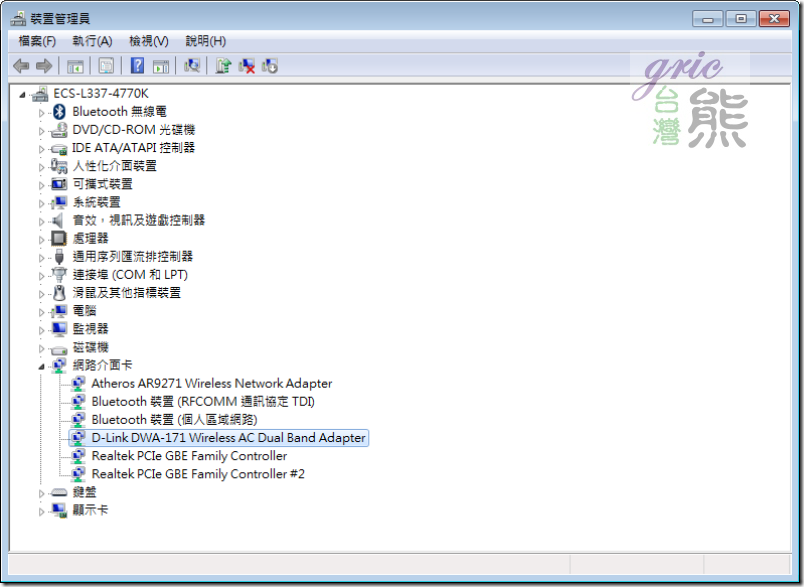Click the DVD/CD-ROM 光碟機 drive icon
Viewport: 804px width, 587px height.
point(59,130)
